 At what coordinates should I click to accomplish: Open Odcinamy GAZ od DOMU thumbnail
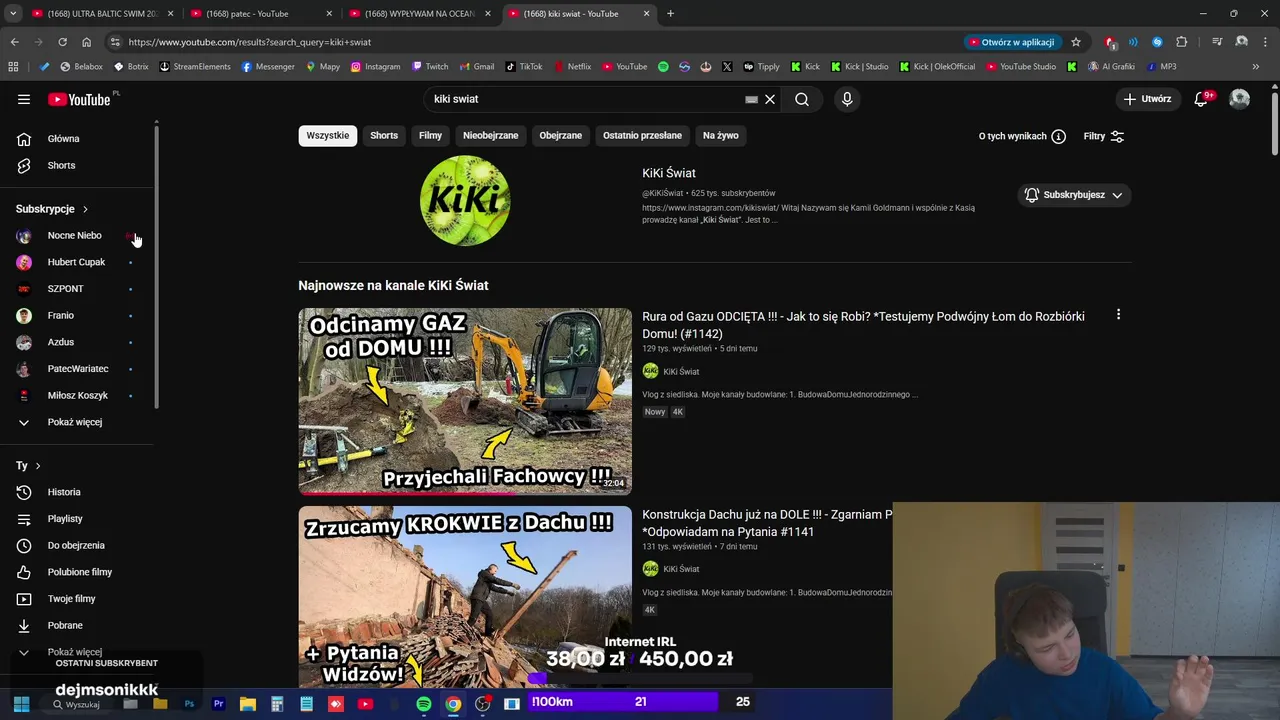[465, 401]
